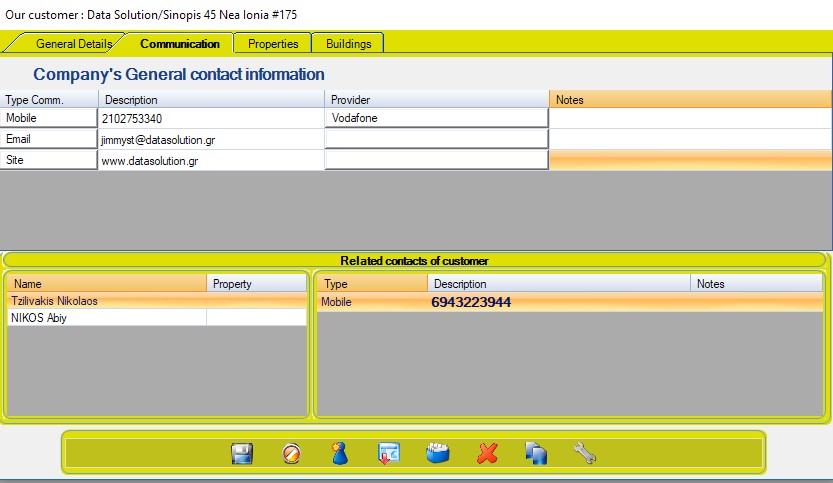
Task: Click the wrench settings icon
Action: coord(585,454)
